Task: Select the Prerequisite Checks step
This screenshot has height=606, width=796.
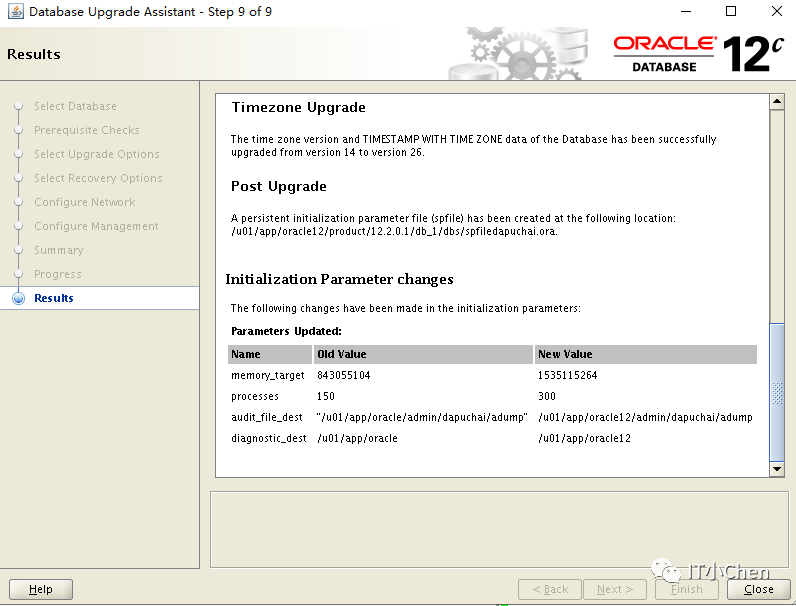Action: (86, 130)
